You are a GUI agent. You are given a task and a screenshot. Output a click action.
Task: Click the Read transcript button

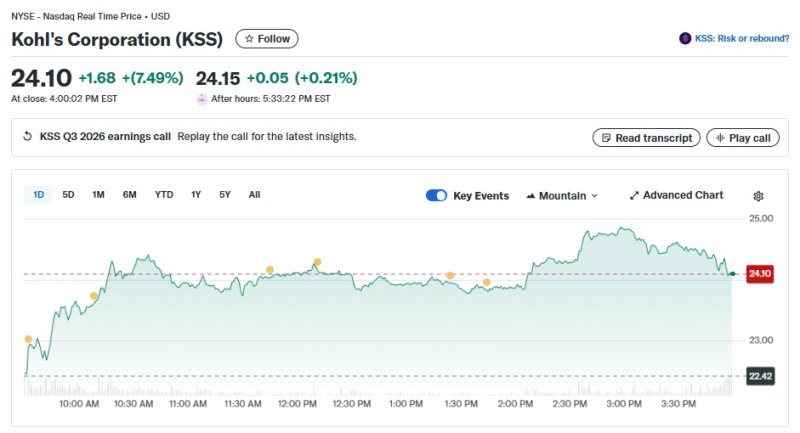point(646,138)
